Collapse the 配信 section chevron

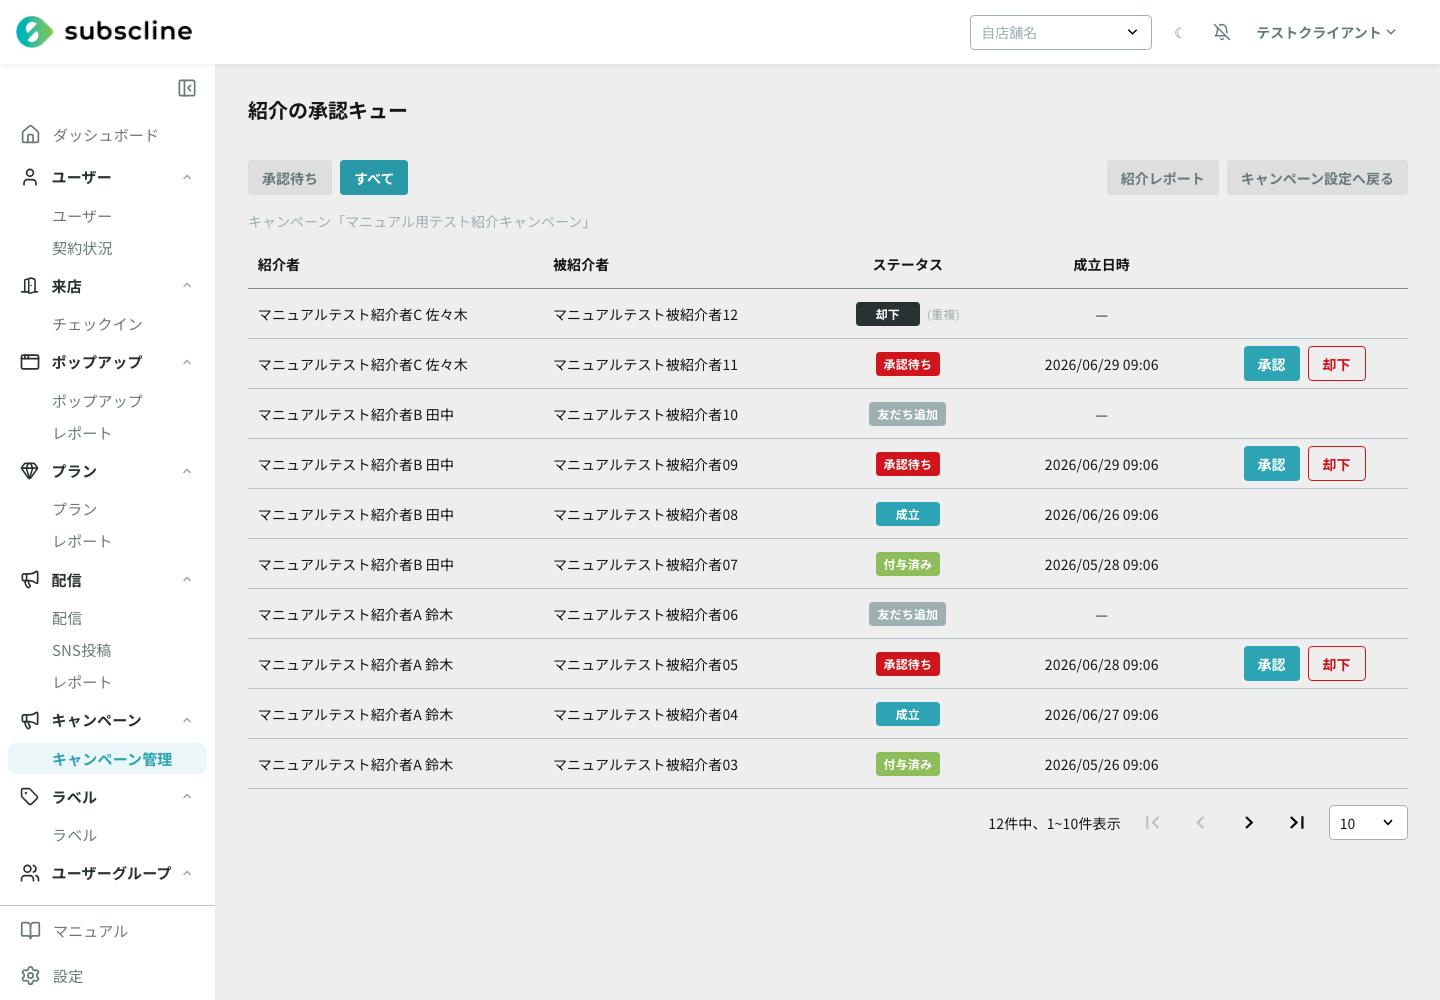pos(187,580)
